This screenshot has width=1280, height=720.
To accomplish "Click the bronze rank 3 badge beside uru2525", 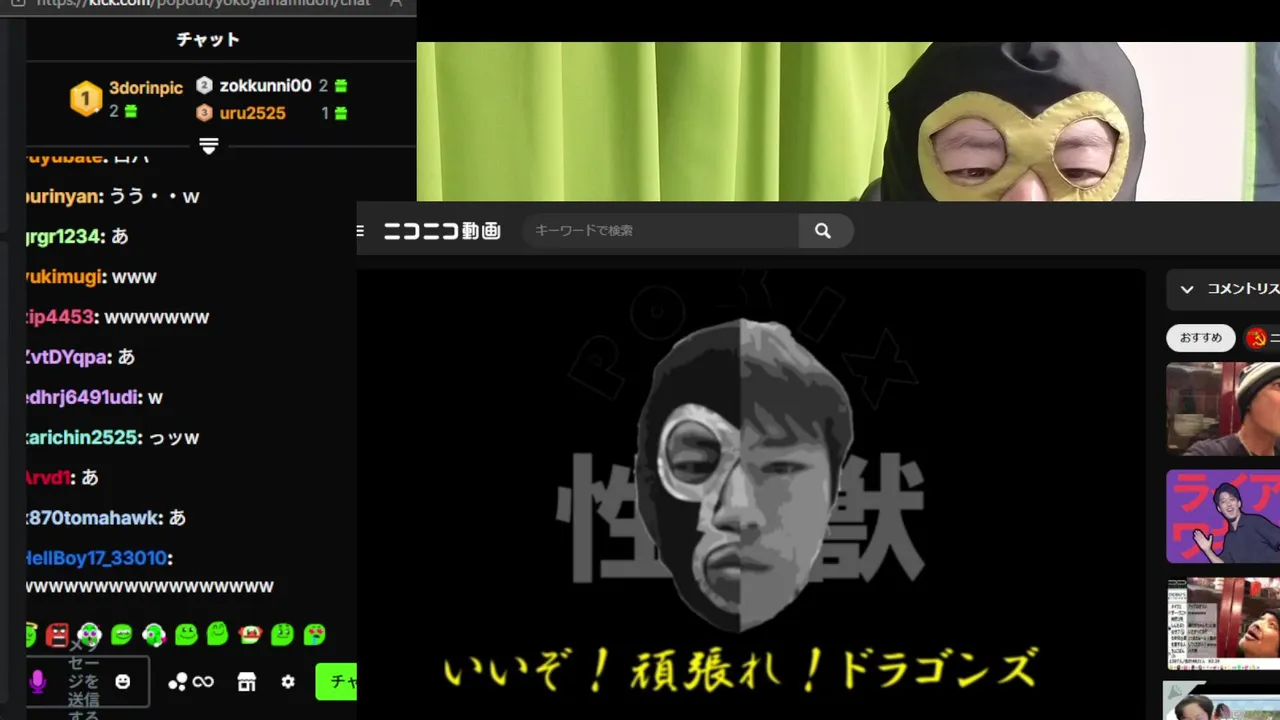I will pyautogui.click(x=205, y=113).
